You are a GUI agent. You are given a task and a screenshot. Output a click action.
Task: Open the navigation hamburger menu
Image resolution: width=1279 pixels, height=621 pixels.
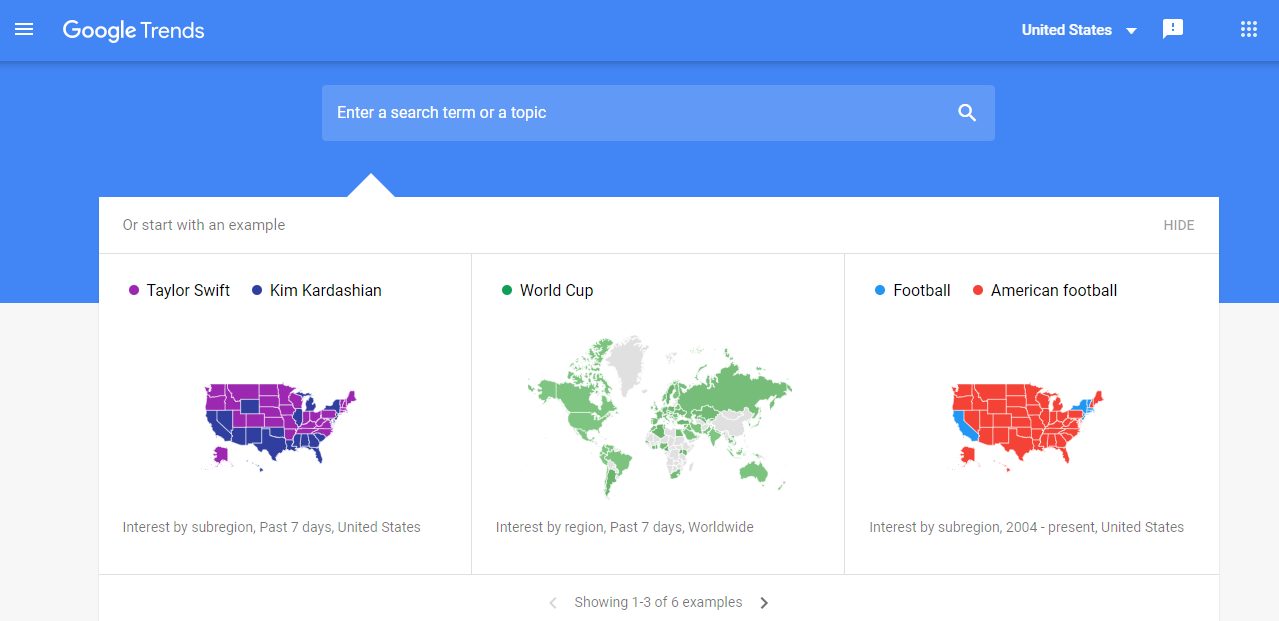click(23, 29)
